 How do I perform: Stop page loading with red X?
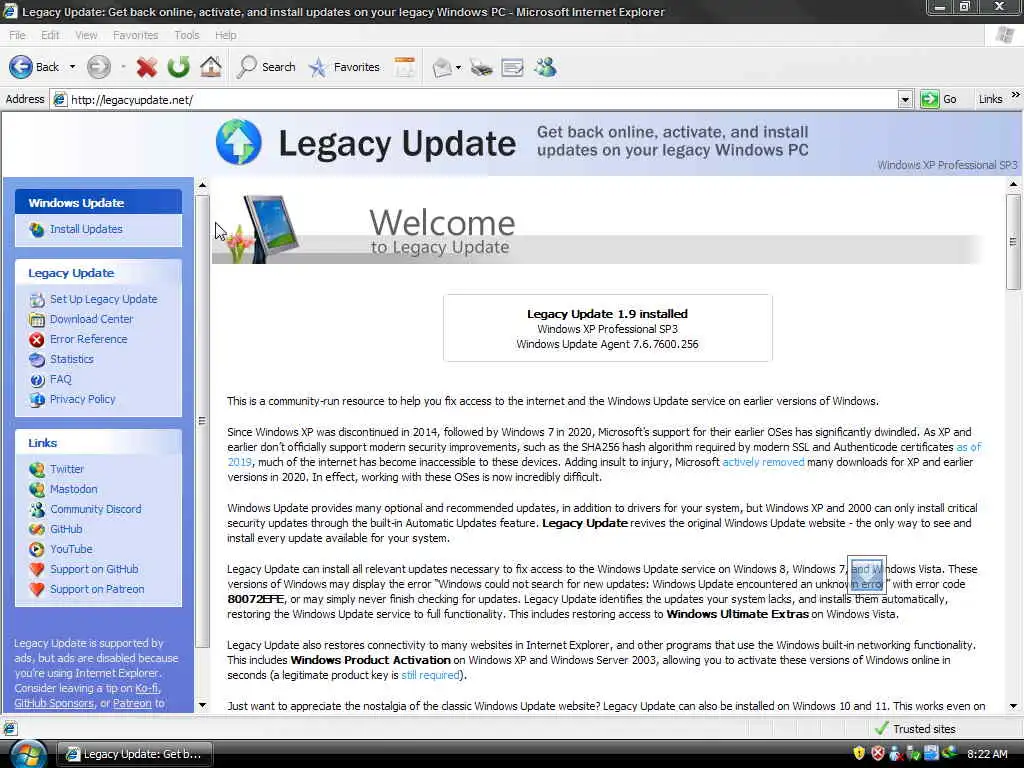click(147, 67)
